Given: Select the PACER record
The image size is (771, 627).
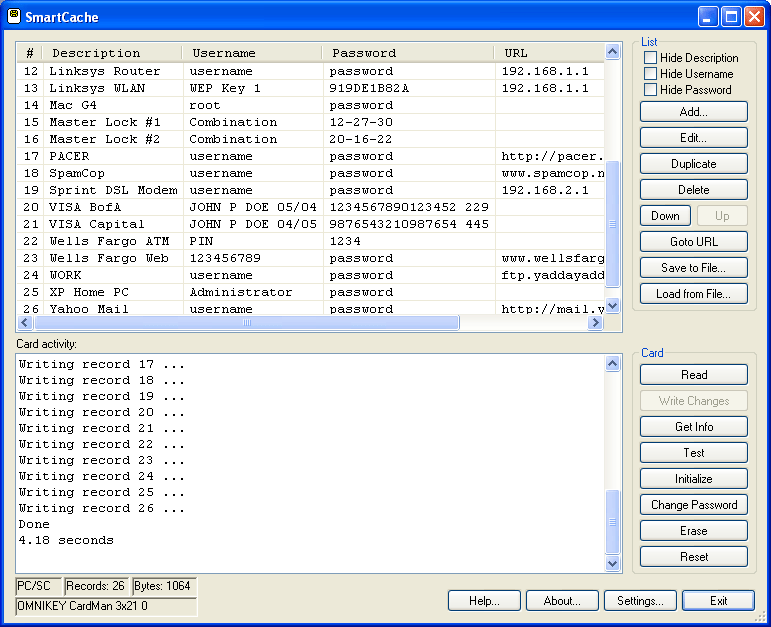Looking at the screenshot, I should [311, 156].
